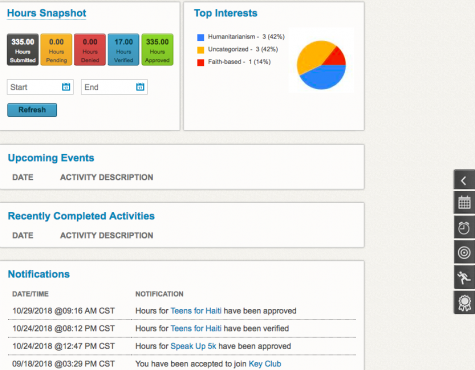The width and height of the screenshot is (475, 370).
Task: Click the DATE/TIME column header in Notifications
Action: click(30, 294)
